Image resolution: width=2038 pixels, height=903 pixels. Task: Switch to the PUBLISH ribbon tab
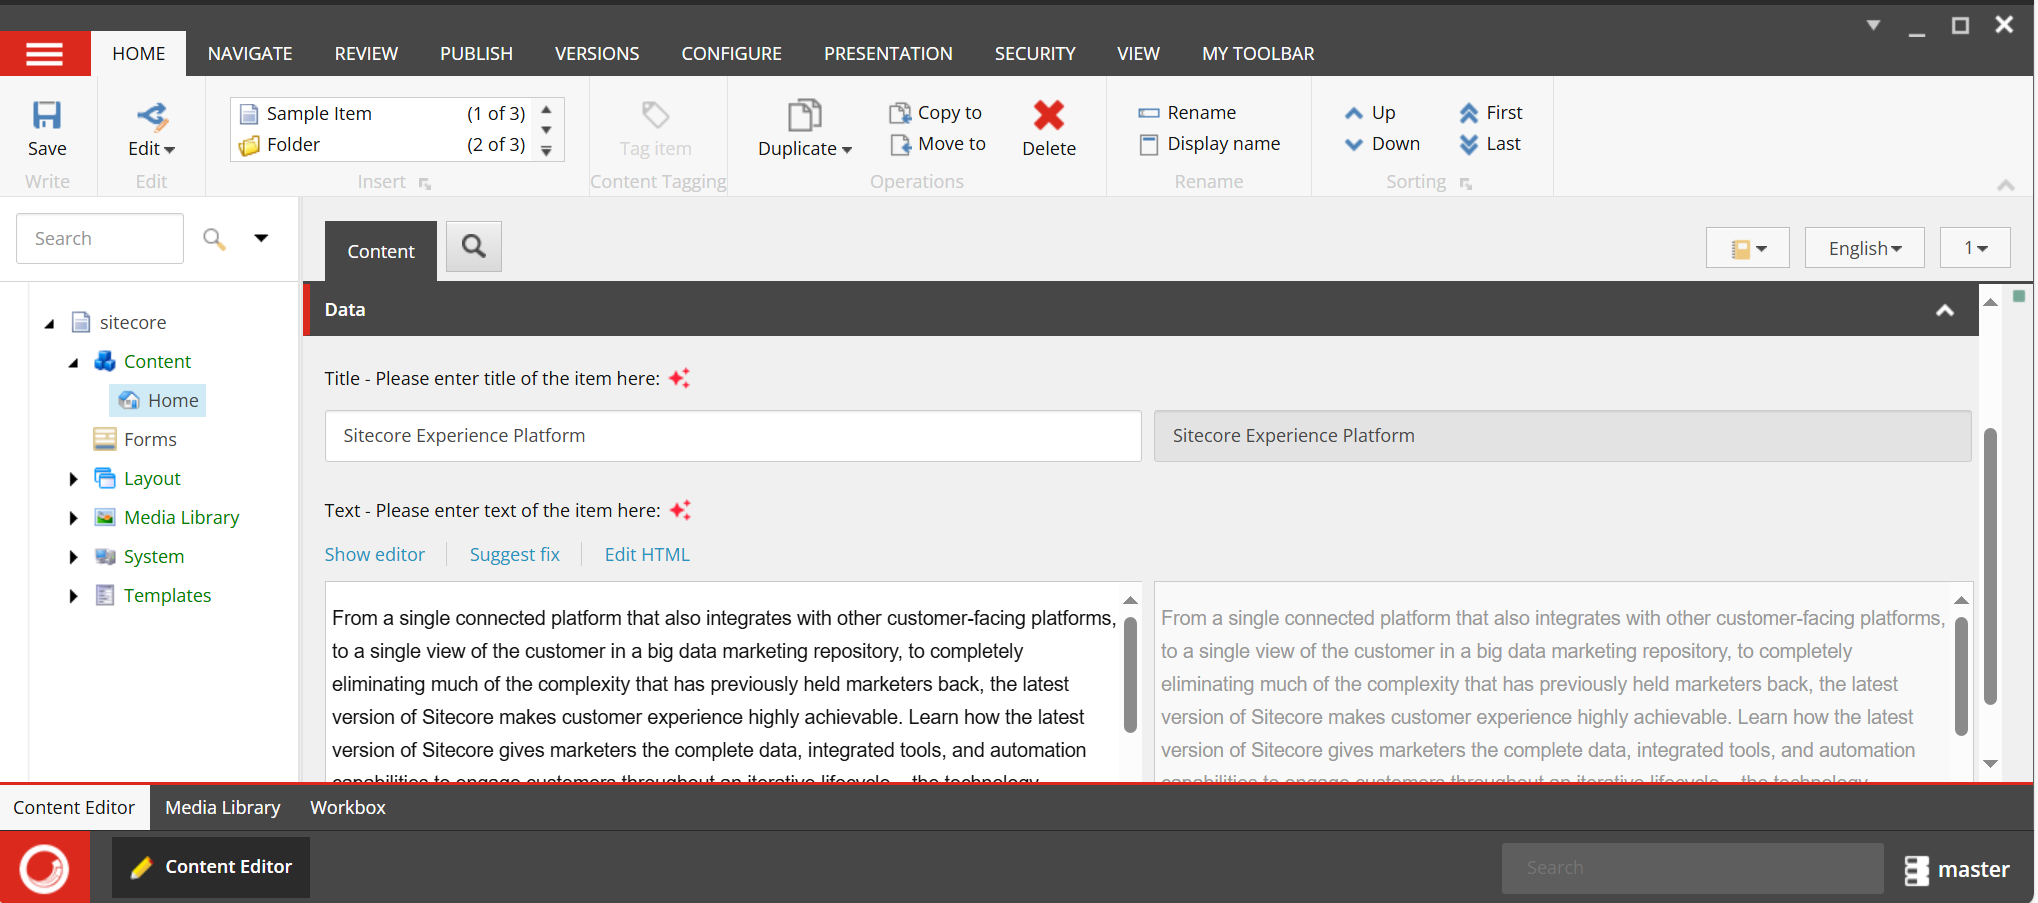tap(476, 54)
